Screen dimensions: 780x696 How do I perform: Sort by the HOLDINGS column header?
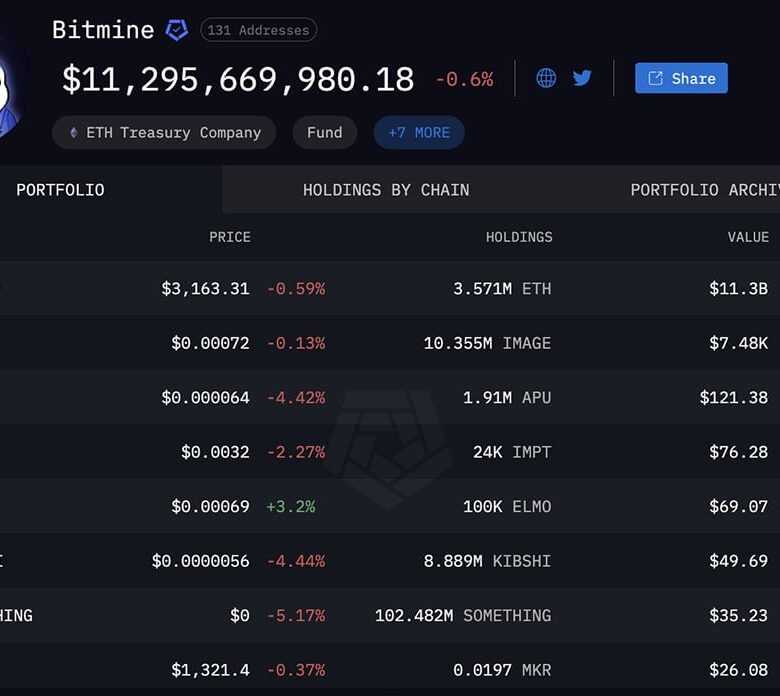[518, 237]
